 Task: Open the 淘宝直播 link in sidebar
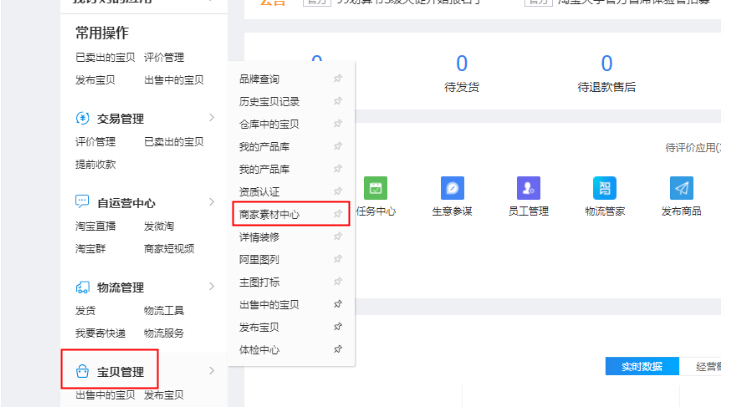pos(96,226)
